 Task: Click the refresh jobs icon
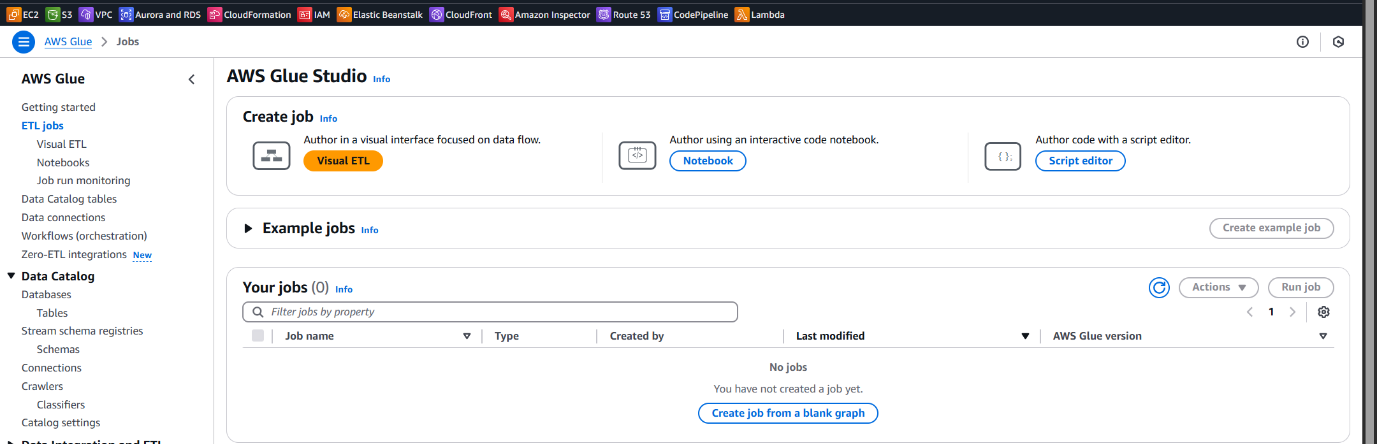(x=1159, y=288)
